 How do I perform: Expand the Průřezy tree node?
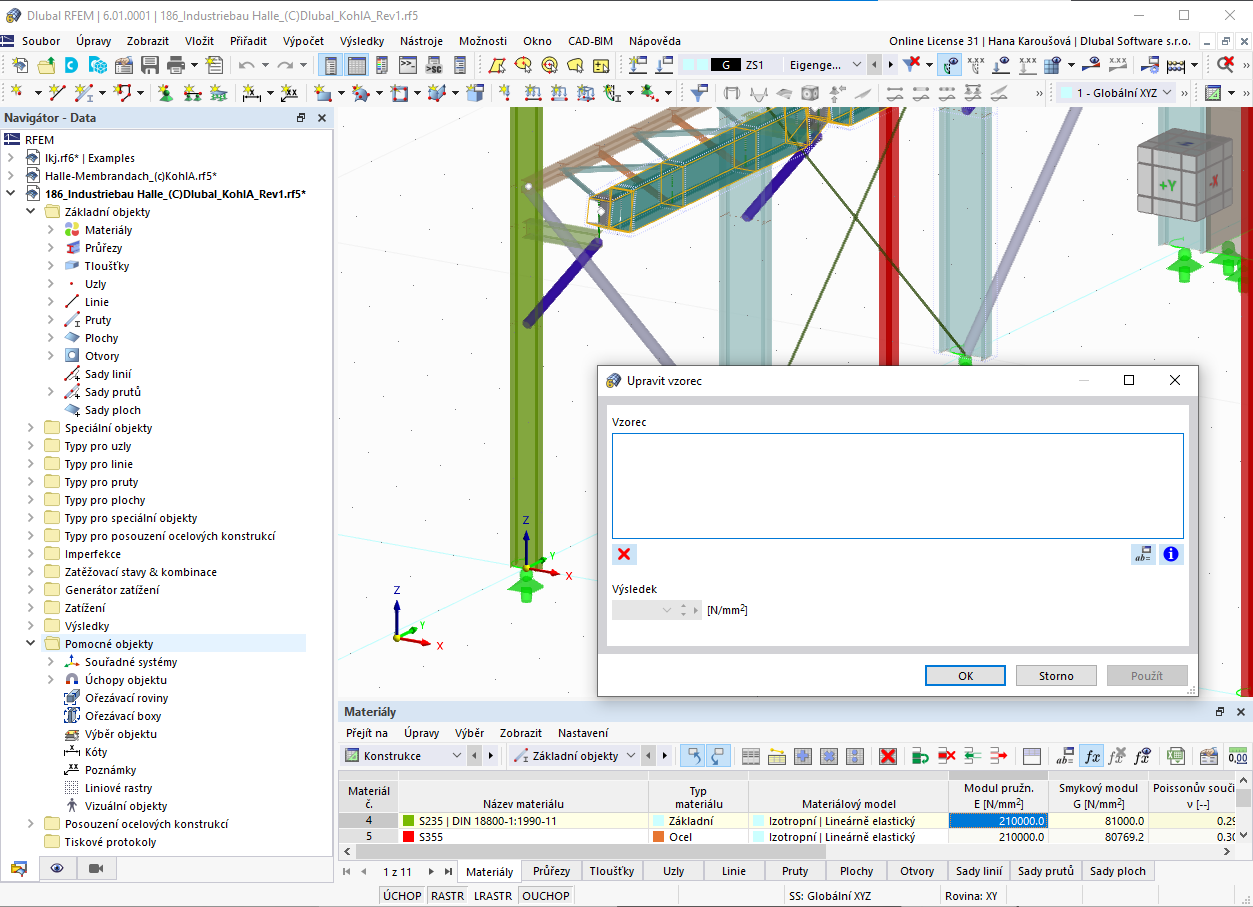(x=50, y=248)
